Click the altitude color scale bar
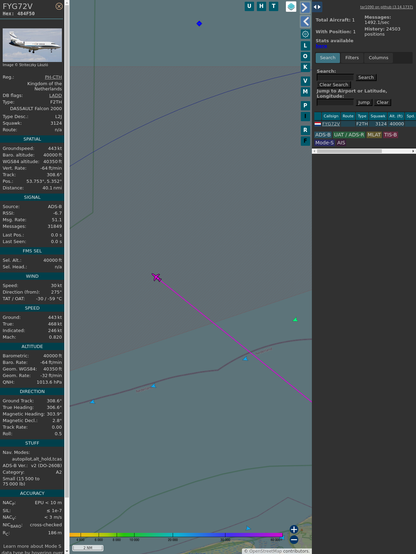 176,535
